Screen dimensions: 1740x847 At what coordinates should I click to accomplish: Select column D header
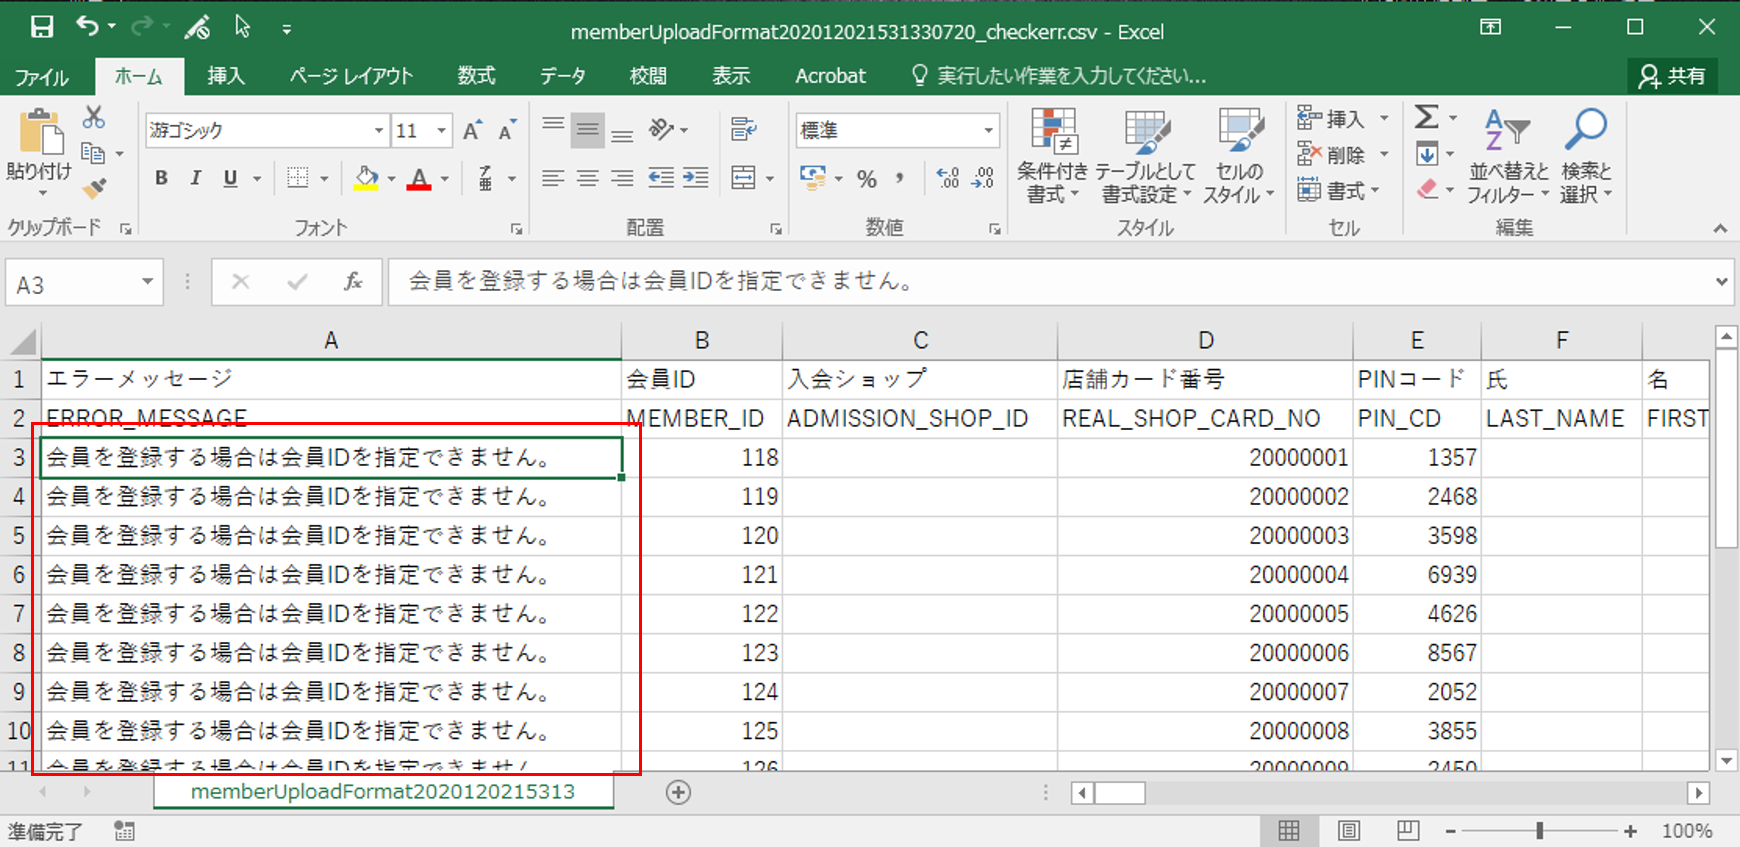click(x=1205, y=341)
